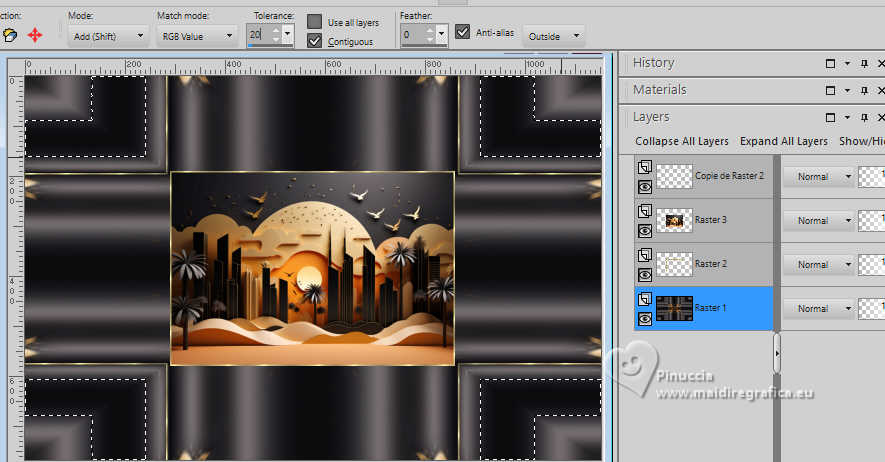Enable the Use all layers checkbox

[315, 22]
